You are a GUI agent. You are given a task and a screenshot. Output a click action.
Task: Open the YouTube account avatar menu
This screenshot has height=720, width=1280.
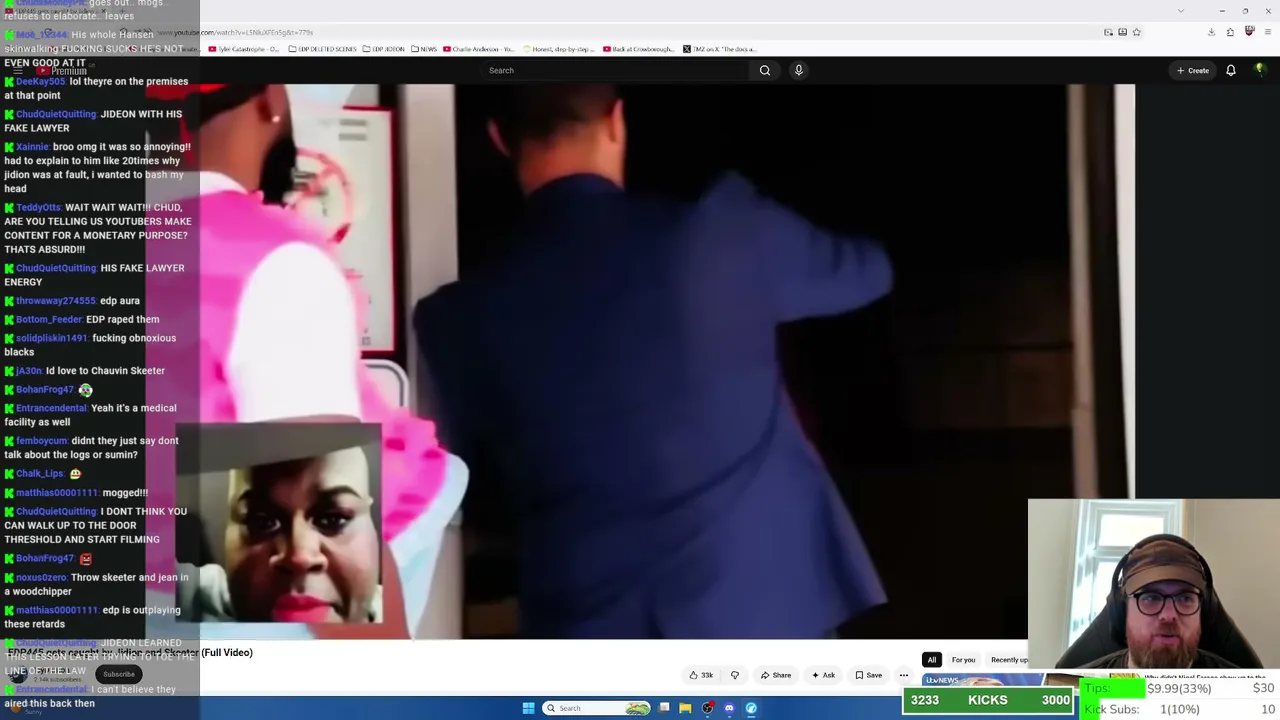coord(1260,70)
